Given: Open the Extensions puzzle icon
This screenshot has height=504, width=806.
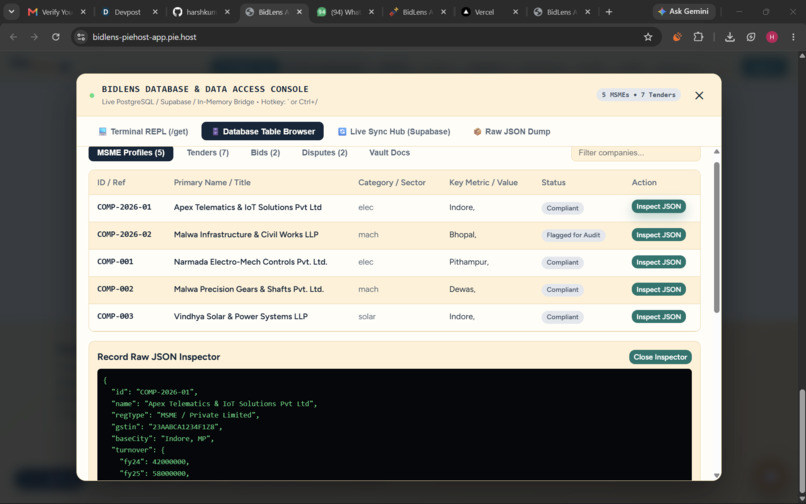Looking at the screenshot, I should (x=698, y=37).
